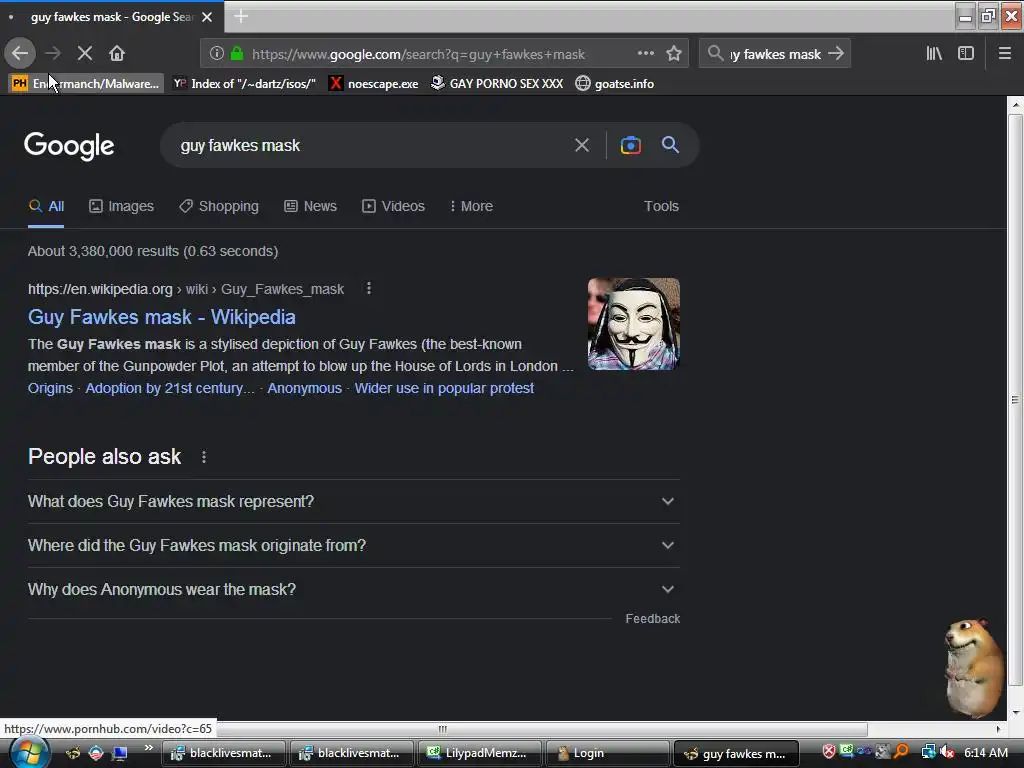Select the All results tab
This screenshot has height=768, width=1024.
pos(46,206)
